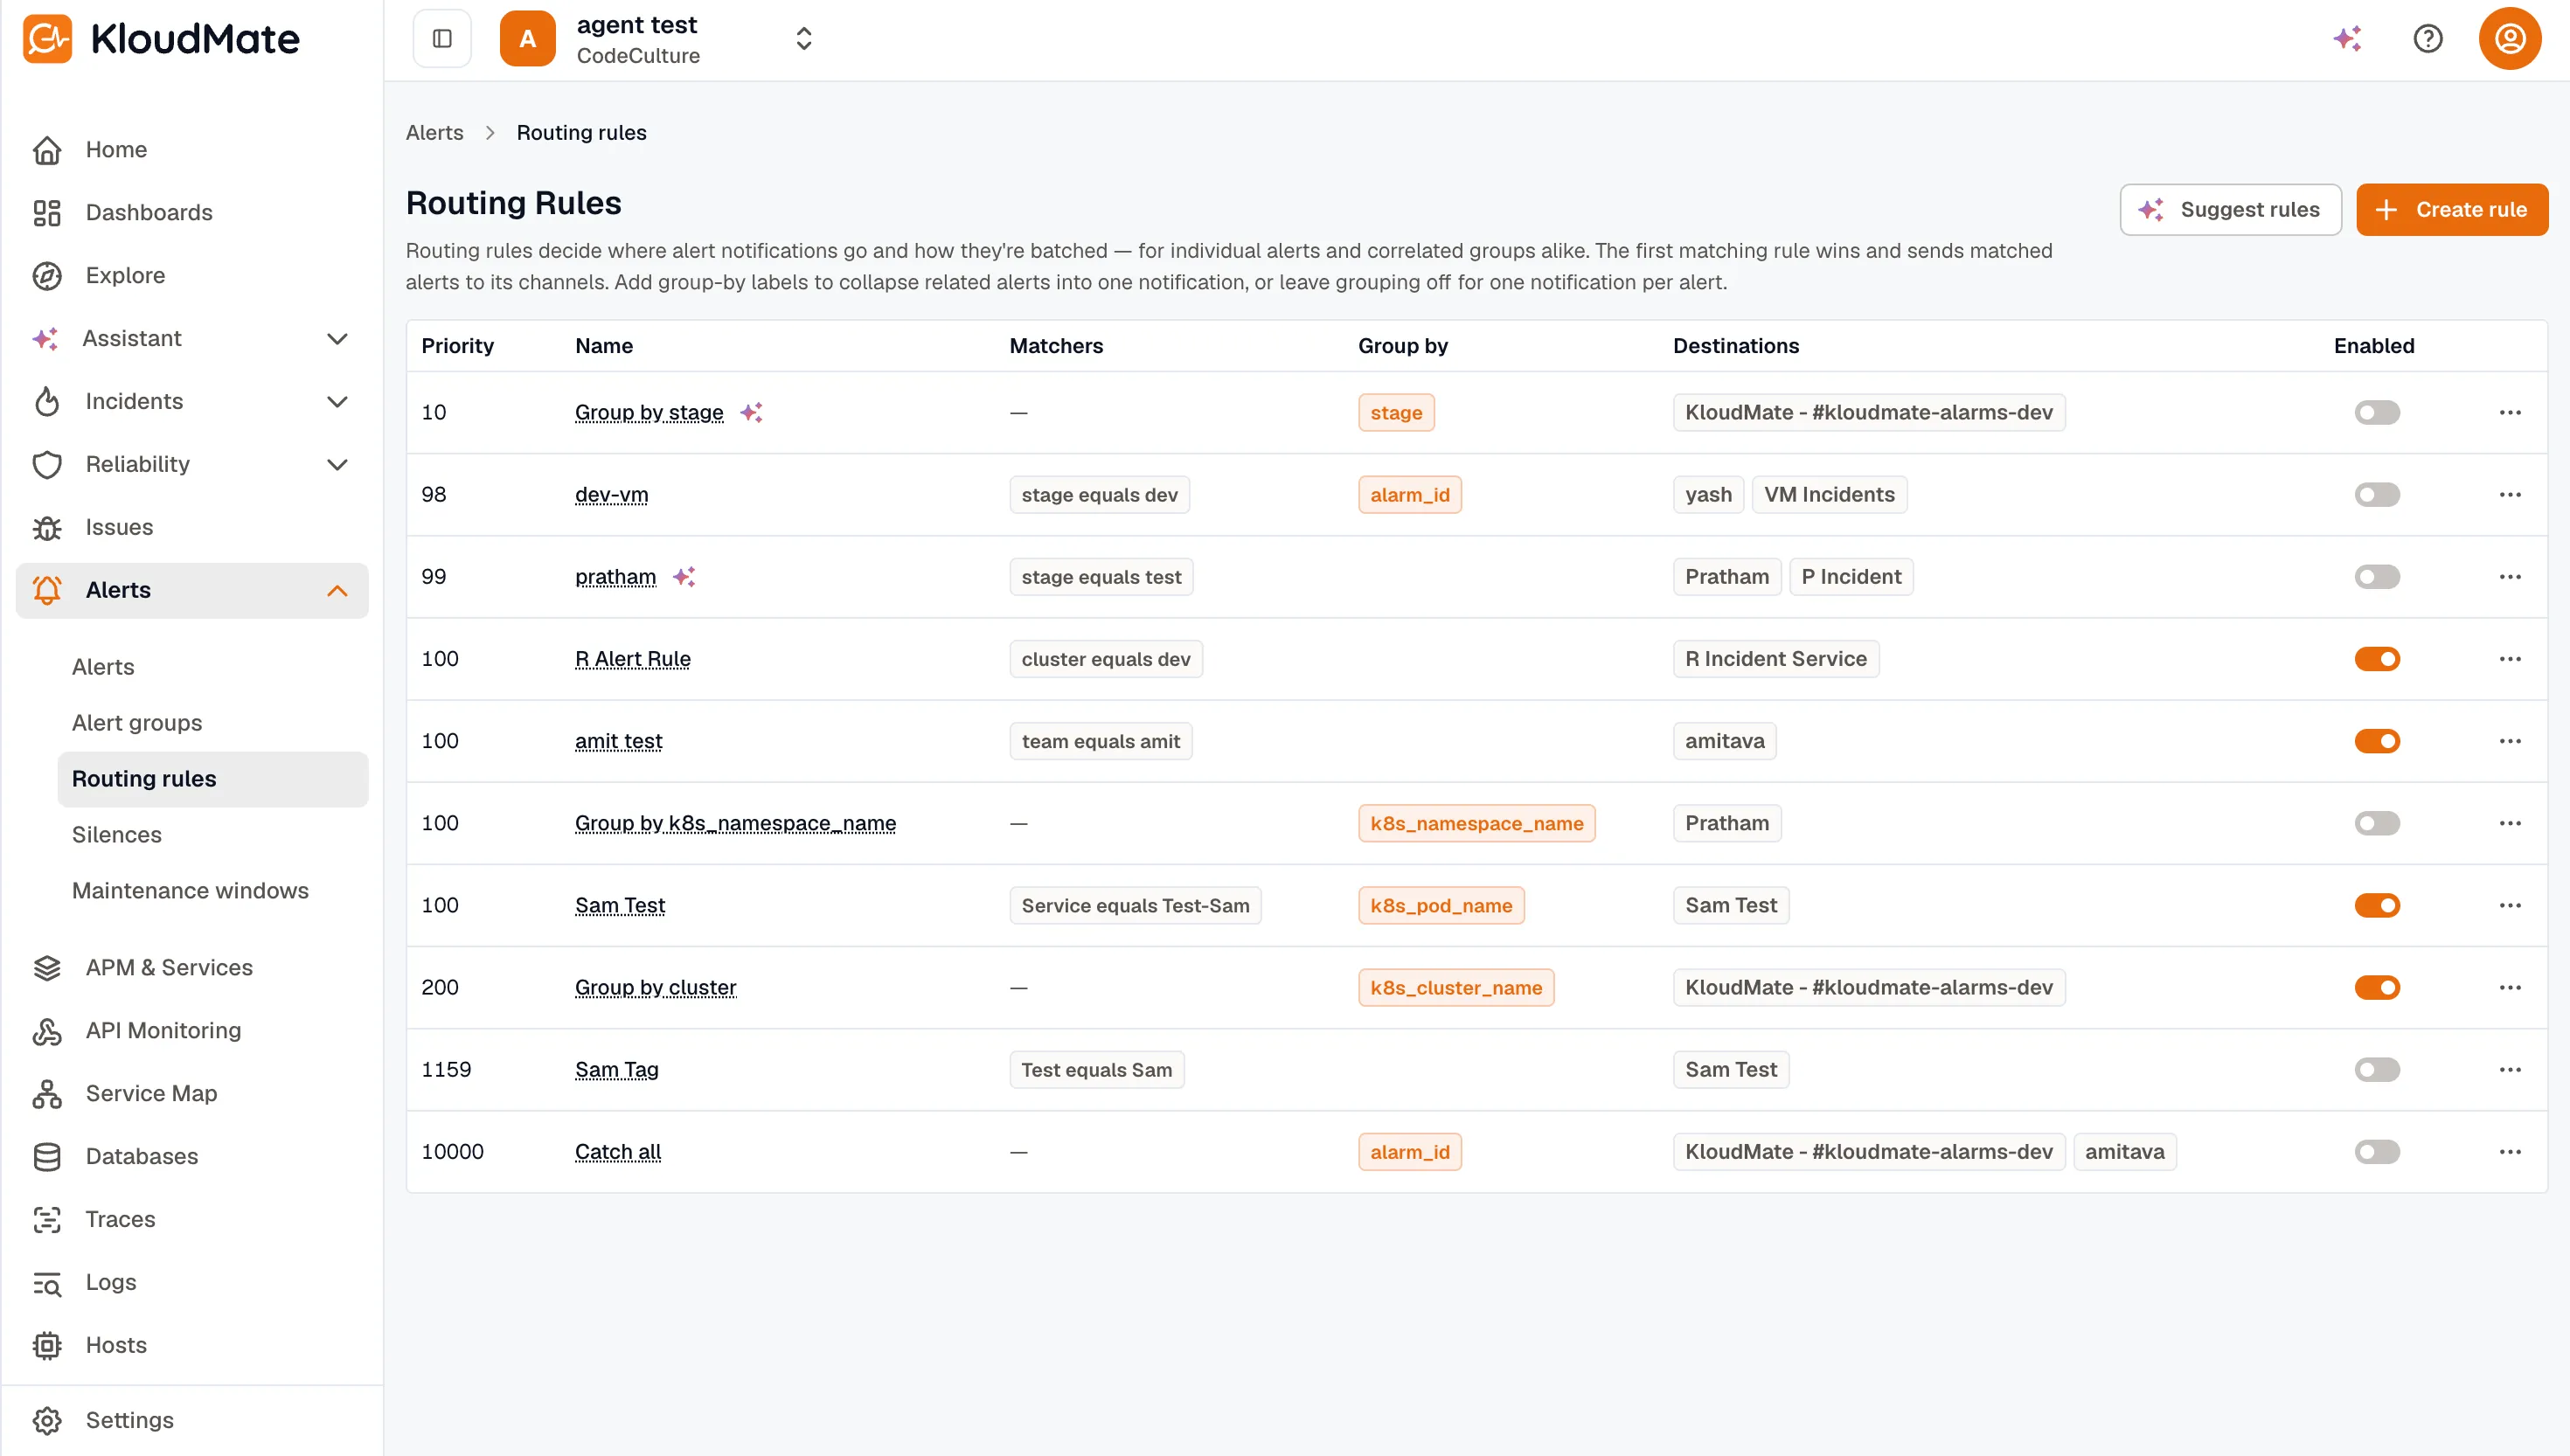Image resolution: width=2570 pixels, height=1456 pixels.
Task: Expand the Incidents menu chevron
Action: point(338,402)
